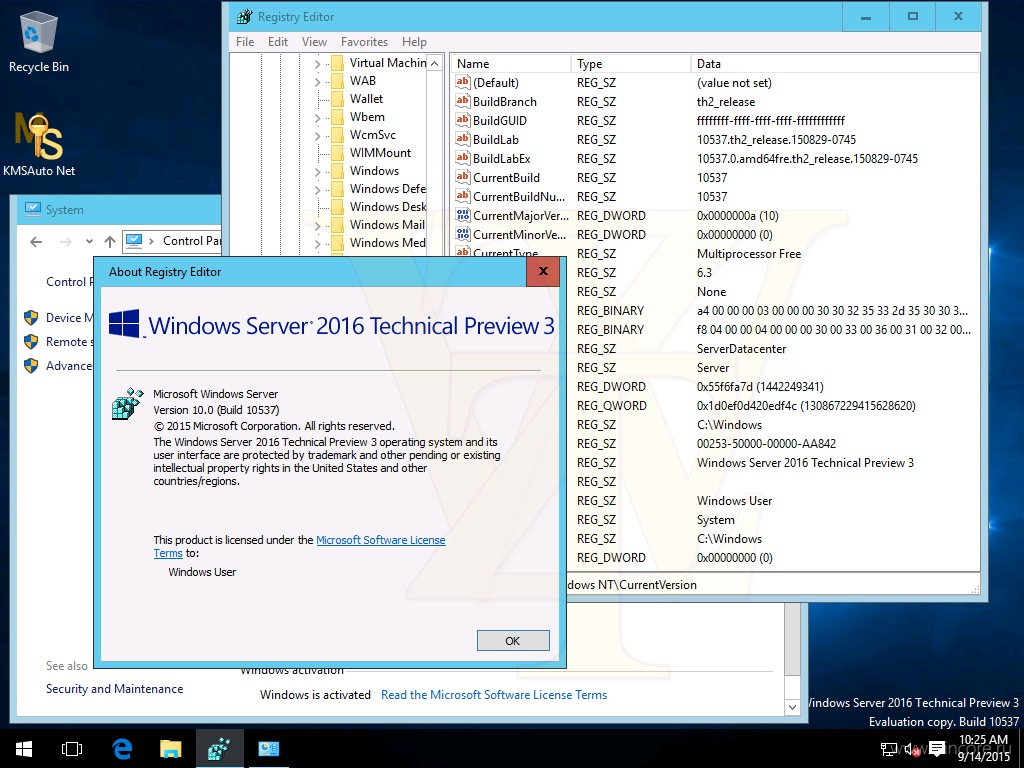Click the BuildGUID string value icon
1024x768 pixels.
(463, 120)
